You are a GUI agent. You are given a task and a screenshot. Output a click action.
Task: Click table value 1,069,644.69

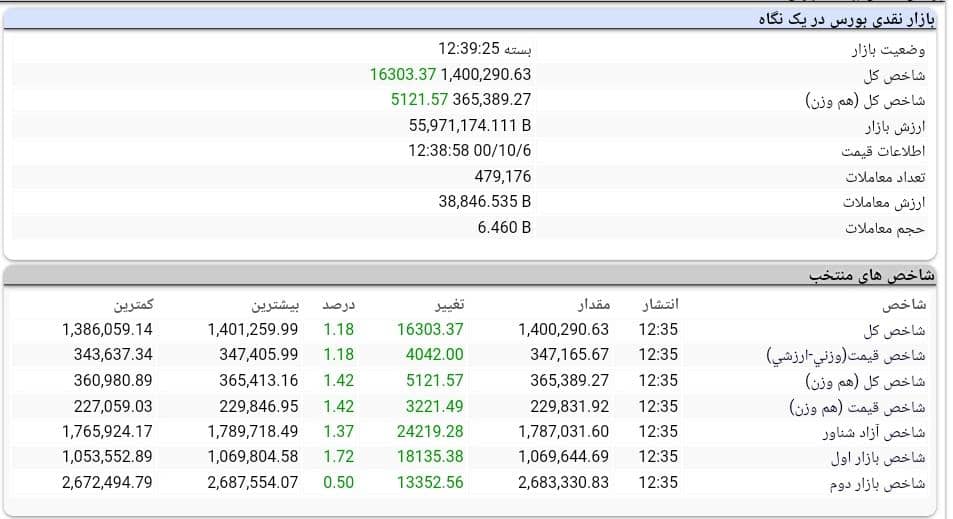[563, 456]
